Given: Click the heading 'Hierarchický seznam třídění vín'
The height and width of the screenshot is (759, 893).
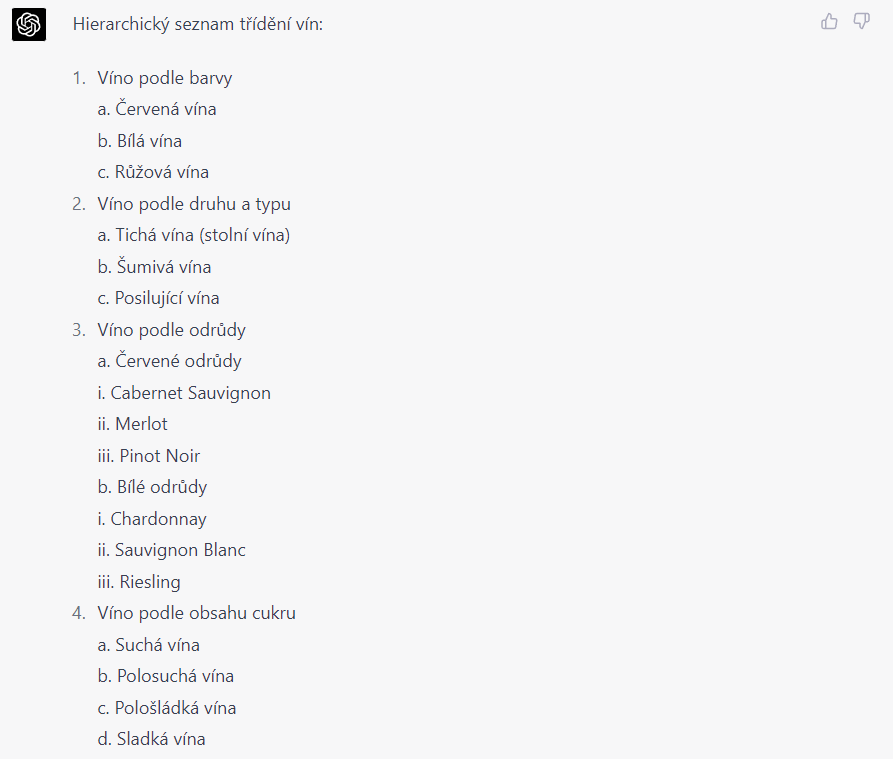Looking at the screenshot, I should (x=197, y=23).
